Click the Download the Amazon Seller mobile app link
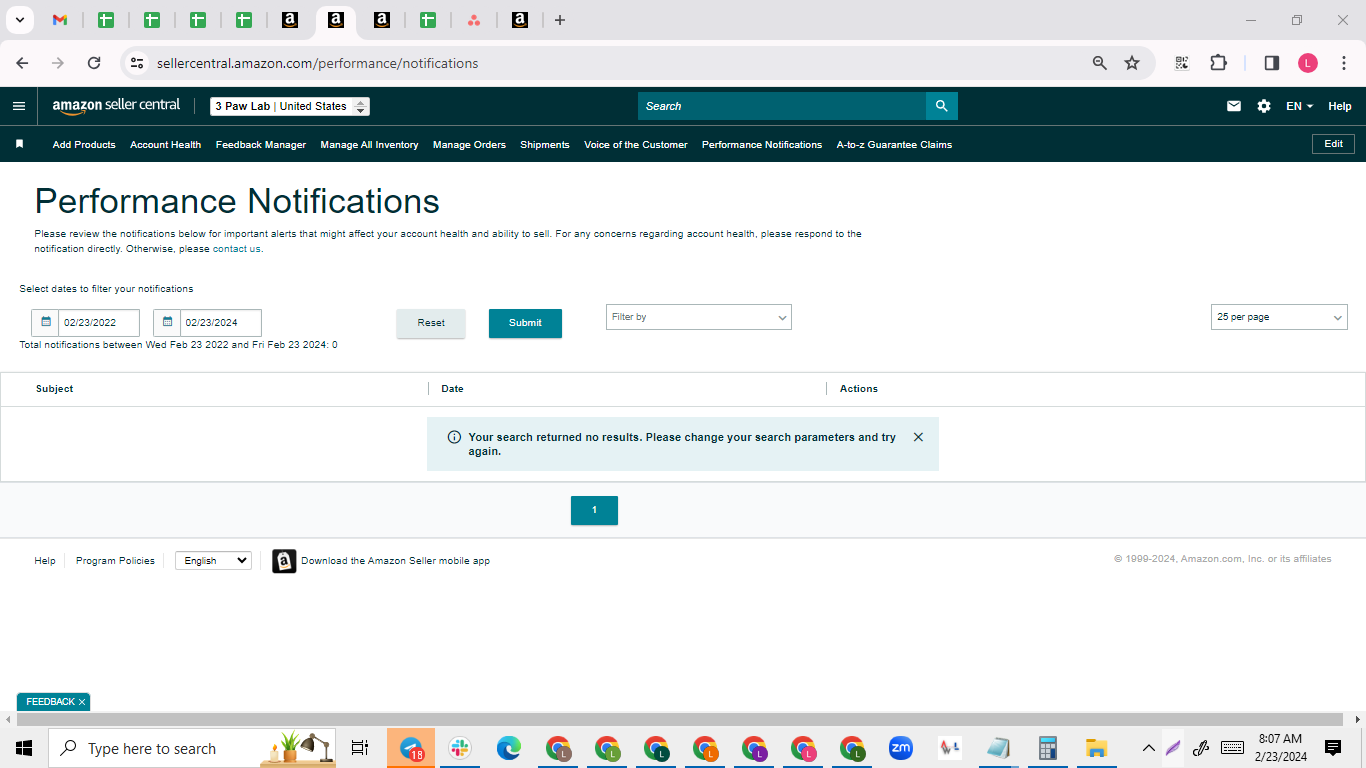The image size is (1366, 768). [x=395, y=561]
